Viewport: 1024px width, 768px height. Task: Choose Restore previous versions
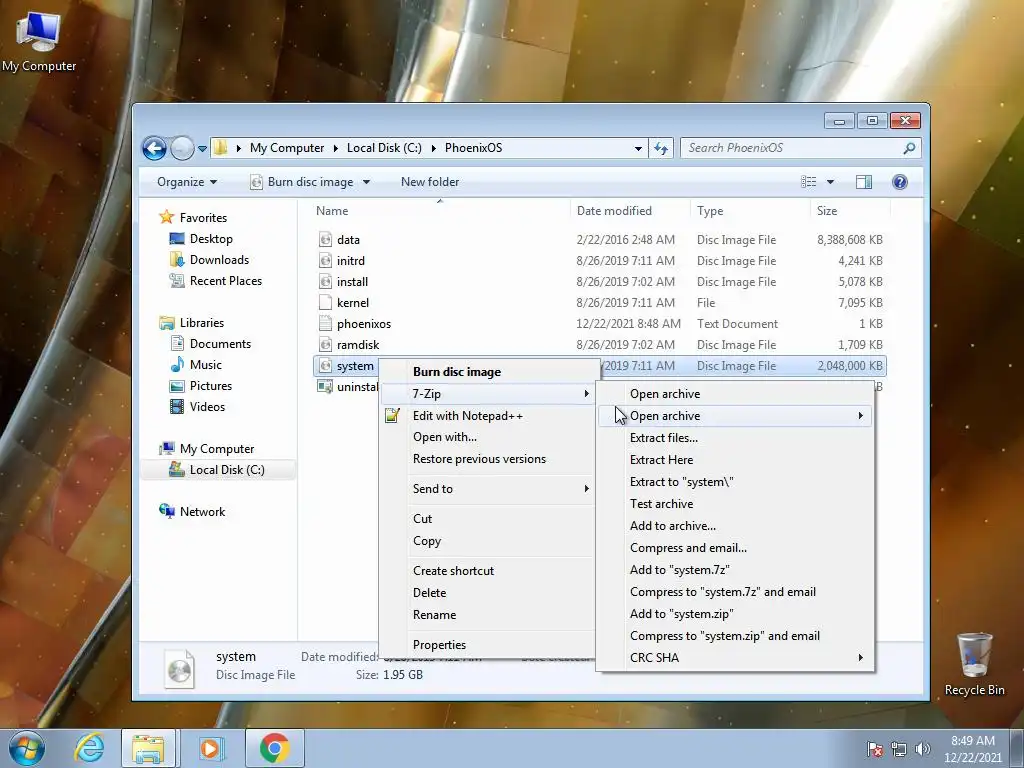coord(487,459)
